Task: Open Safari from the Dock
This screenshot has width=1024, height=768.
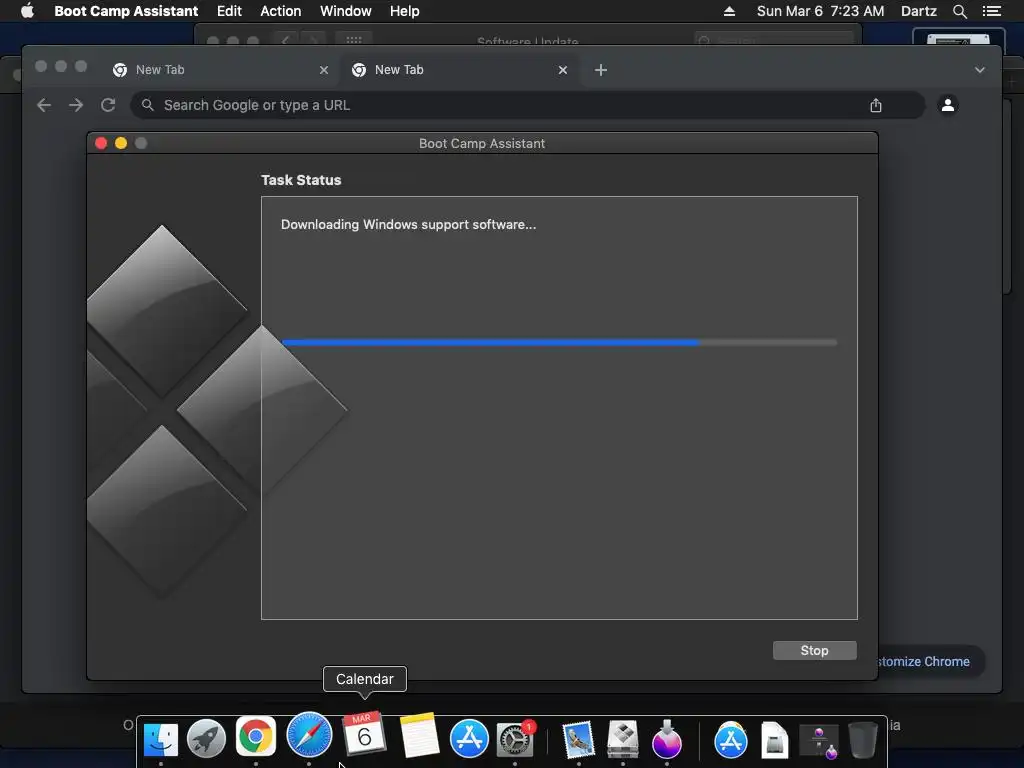Action: coord(309,735)
